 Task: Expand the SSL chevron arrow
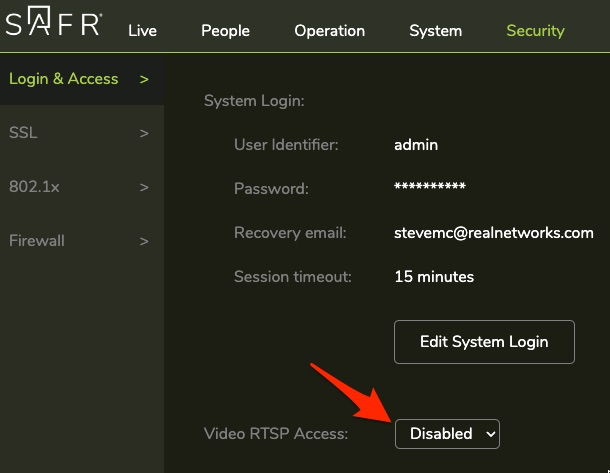coord(144,133)
